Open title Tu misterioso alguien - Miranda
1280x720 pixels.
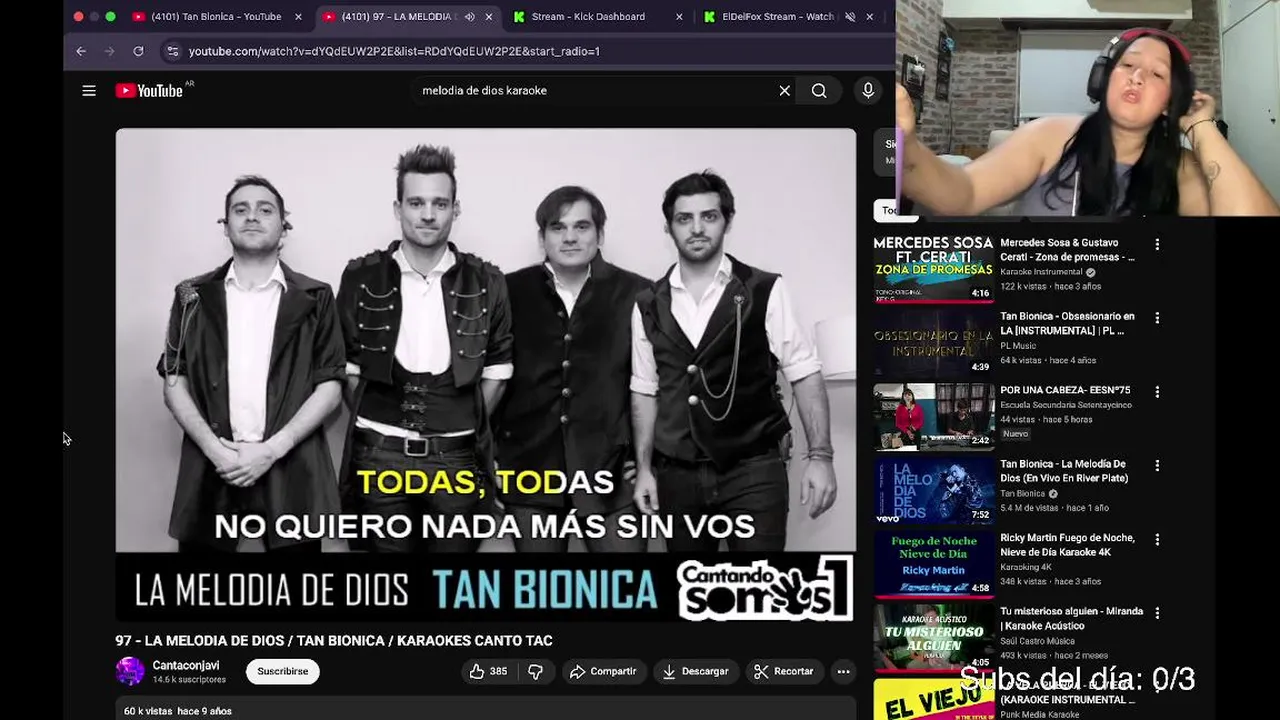click(1071, 619)
